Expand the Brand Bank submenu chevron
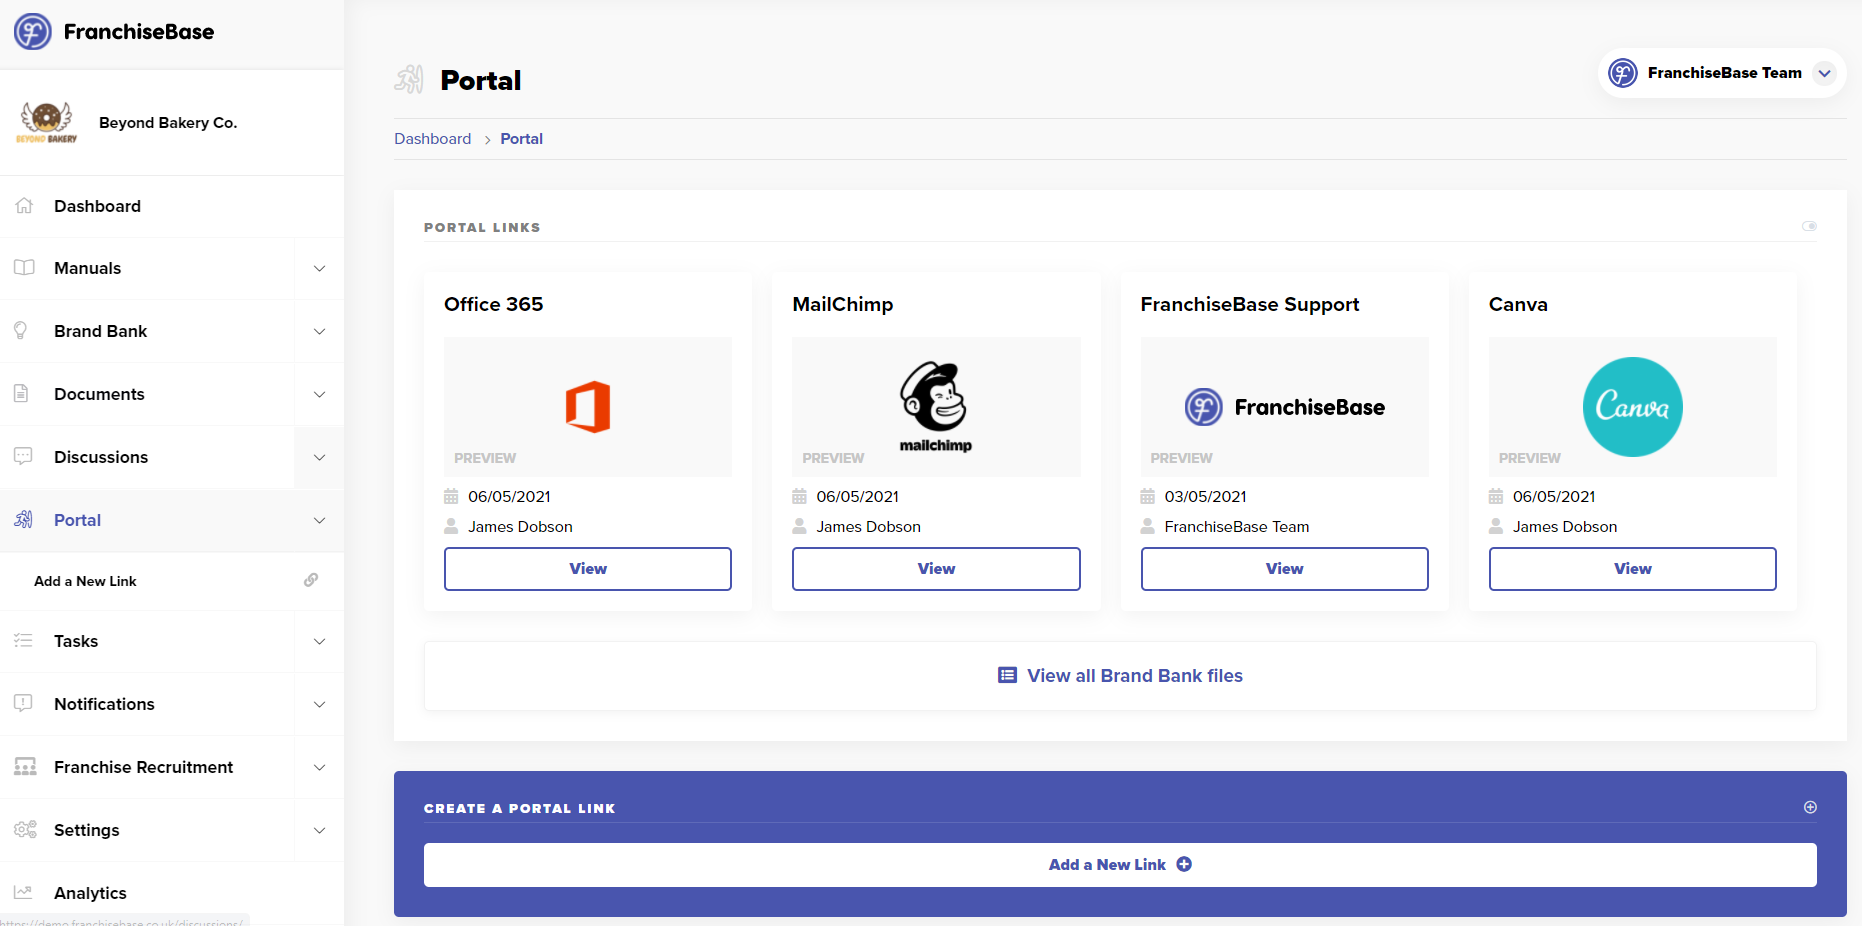The image size is (1862, 926). pyautogui.click(x=320, y=331)
